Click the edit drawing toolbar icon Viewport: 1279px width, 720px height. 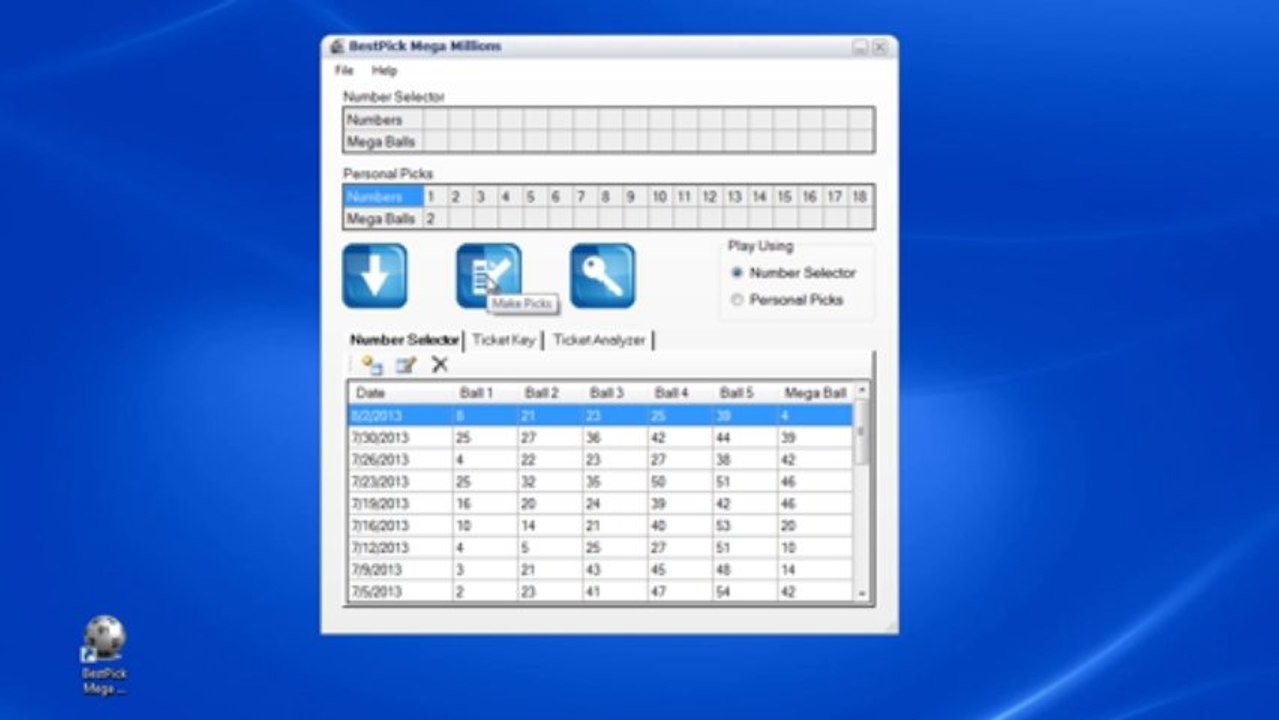405,365
